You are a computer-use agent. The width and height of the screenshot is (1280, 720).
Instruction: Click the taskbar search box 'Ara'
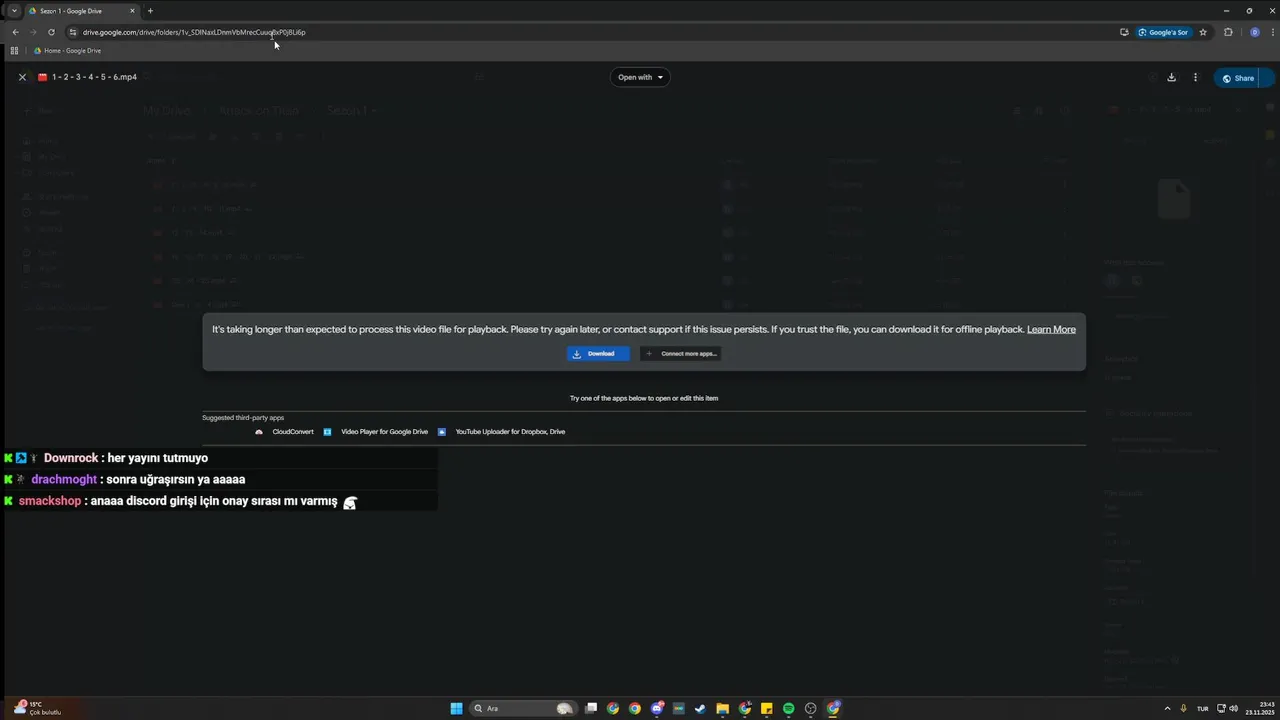pos(524,709)
